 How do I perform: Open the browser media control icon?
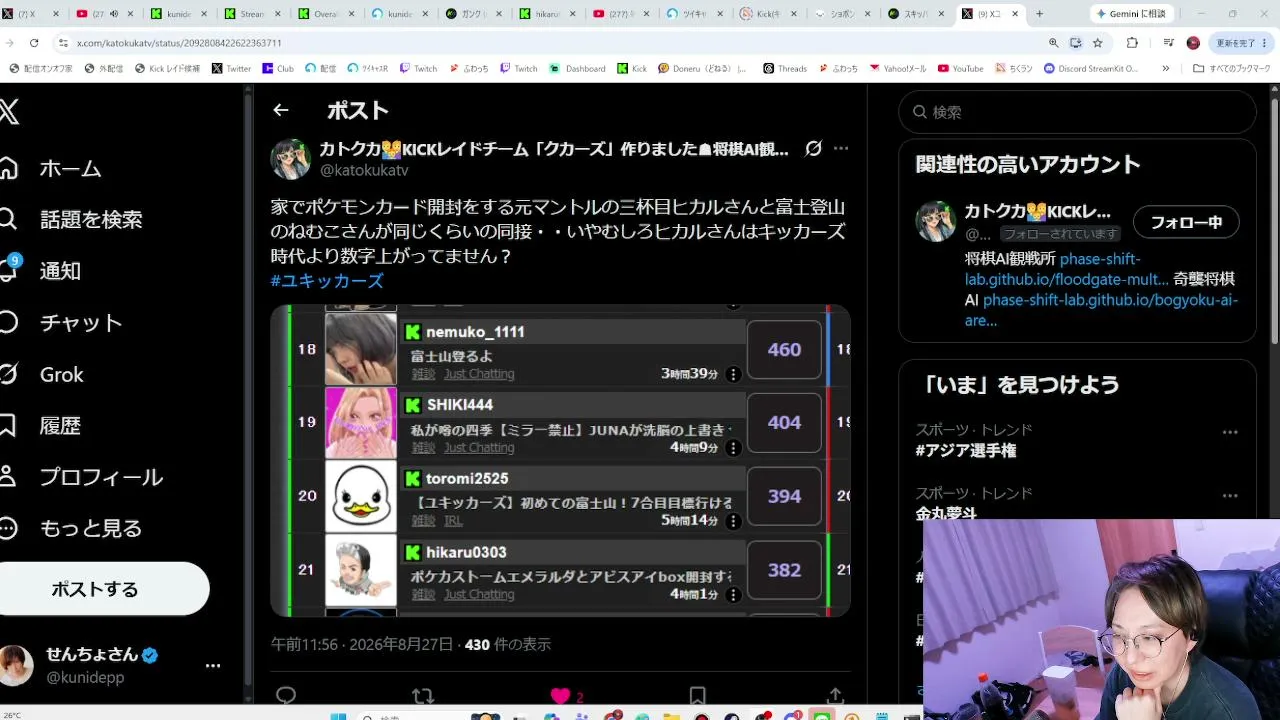point(1168,43)
